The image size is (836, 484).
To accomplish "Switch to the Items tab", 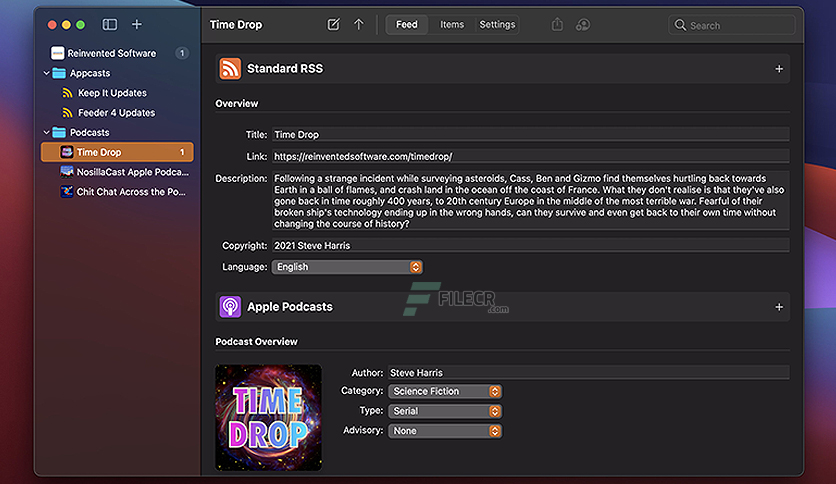I will tap(452, 25).
